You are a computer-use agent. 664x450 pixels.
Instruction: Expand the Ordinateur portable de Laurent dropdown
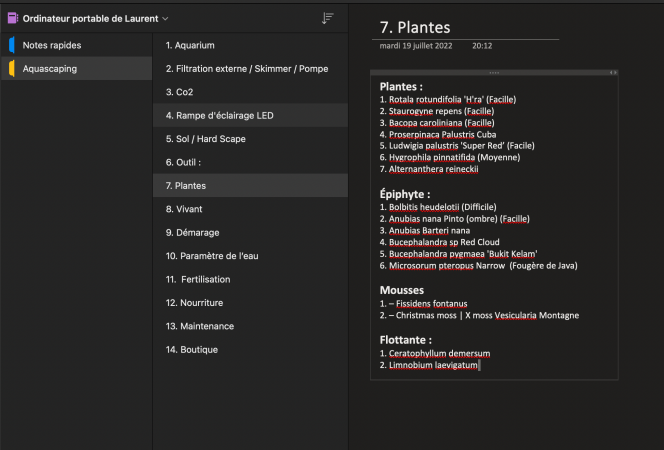(166, 19)
